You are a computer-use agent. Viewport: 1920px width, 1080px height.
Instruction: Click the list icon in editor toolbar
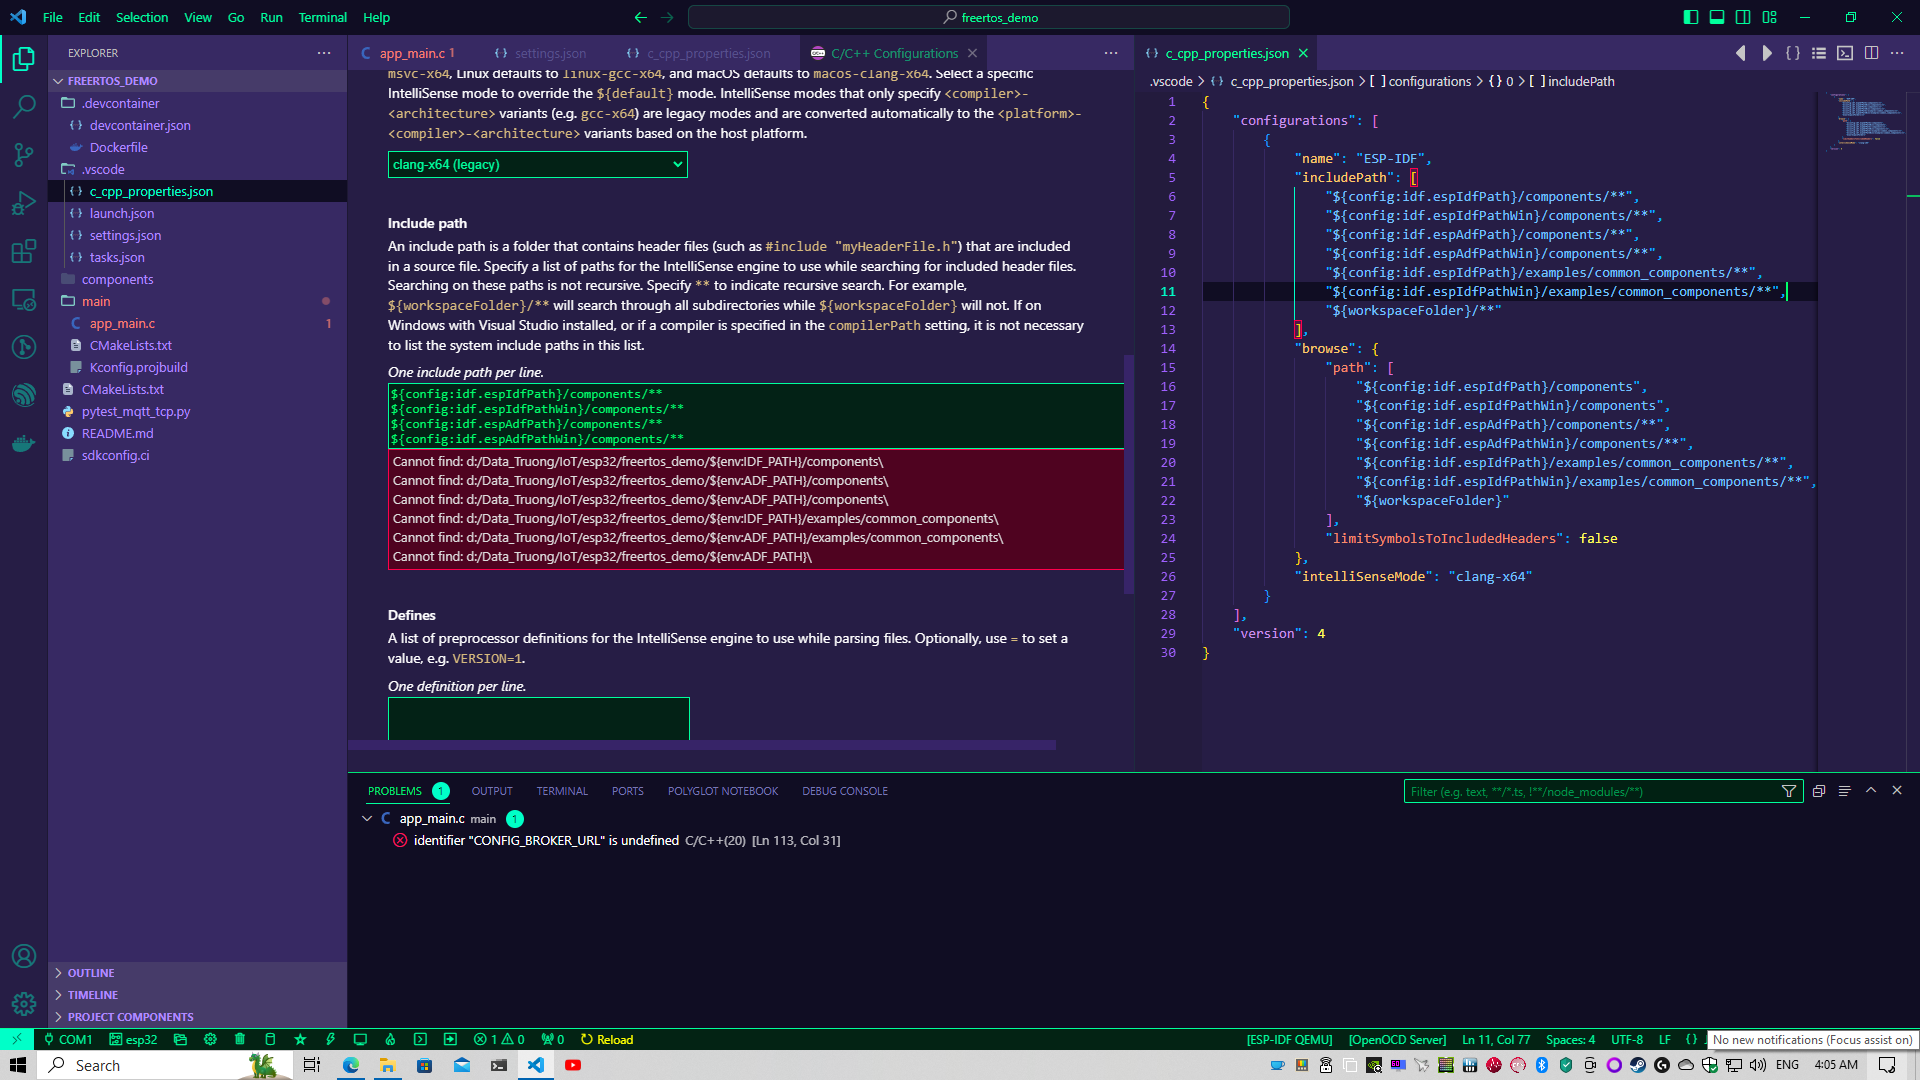[x=1819, y=53]
